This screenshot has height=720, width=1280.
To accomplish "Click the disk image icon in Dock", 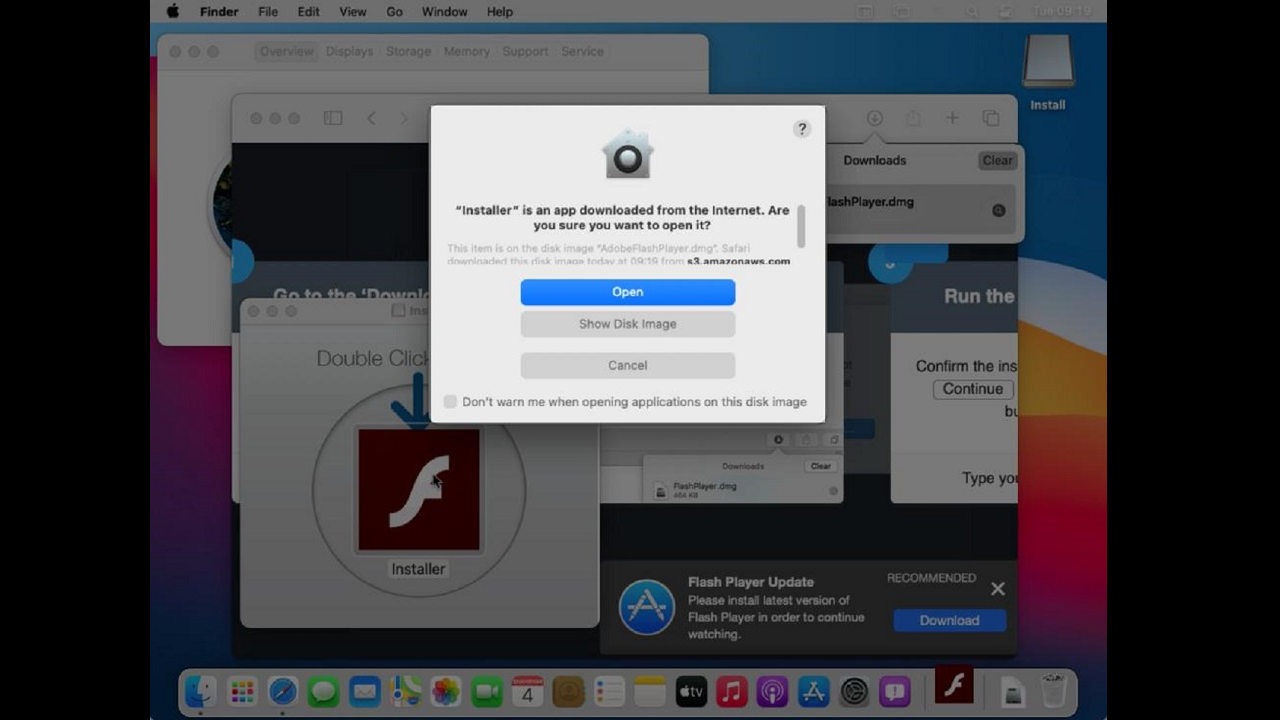I will [1013, 691].
